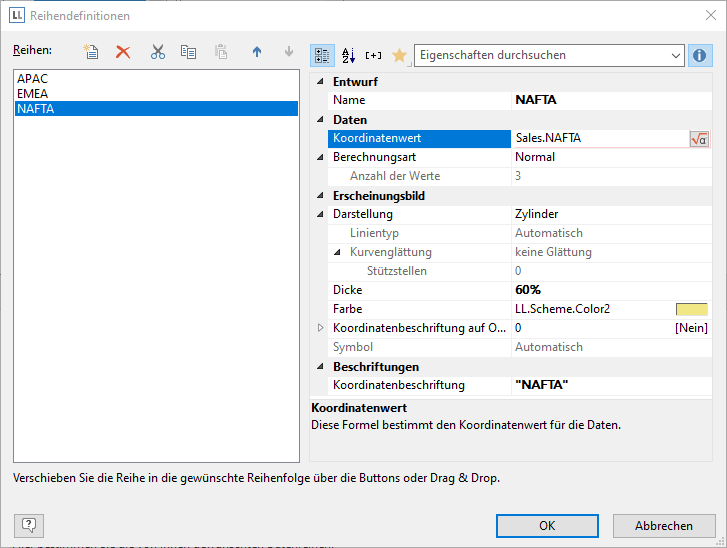
Task: Toggle the info description panel button
Action: click(x=700, y=55)
